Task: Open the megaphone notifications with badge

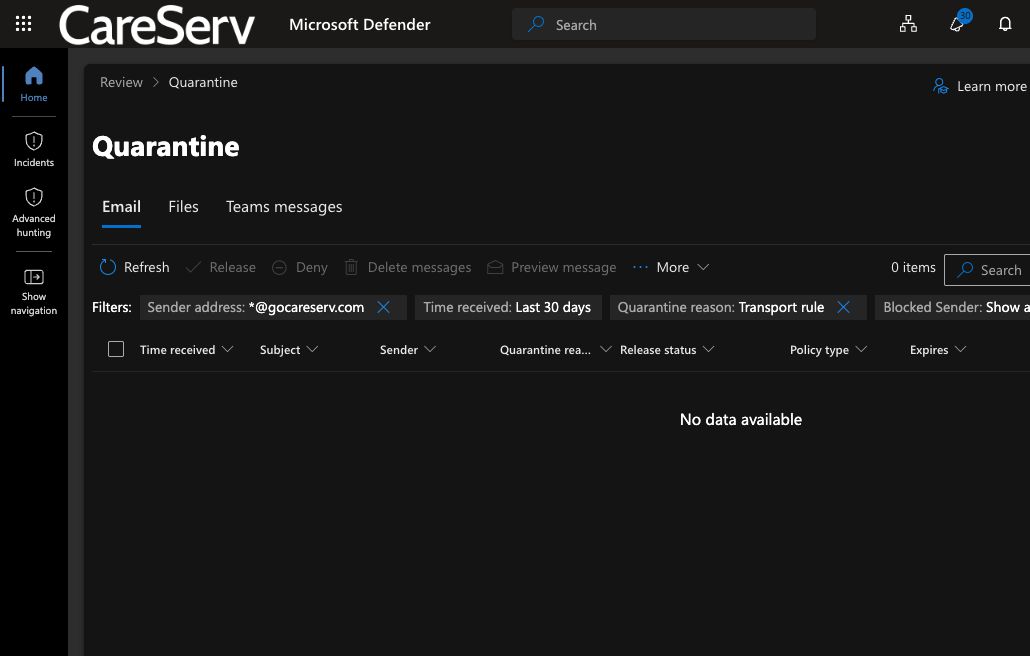Action: coord(959,22)
